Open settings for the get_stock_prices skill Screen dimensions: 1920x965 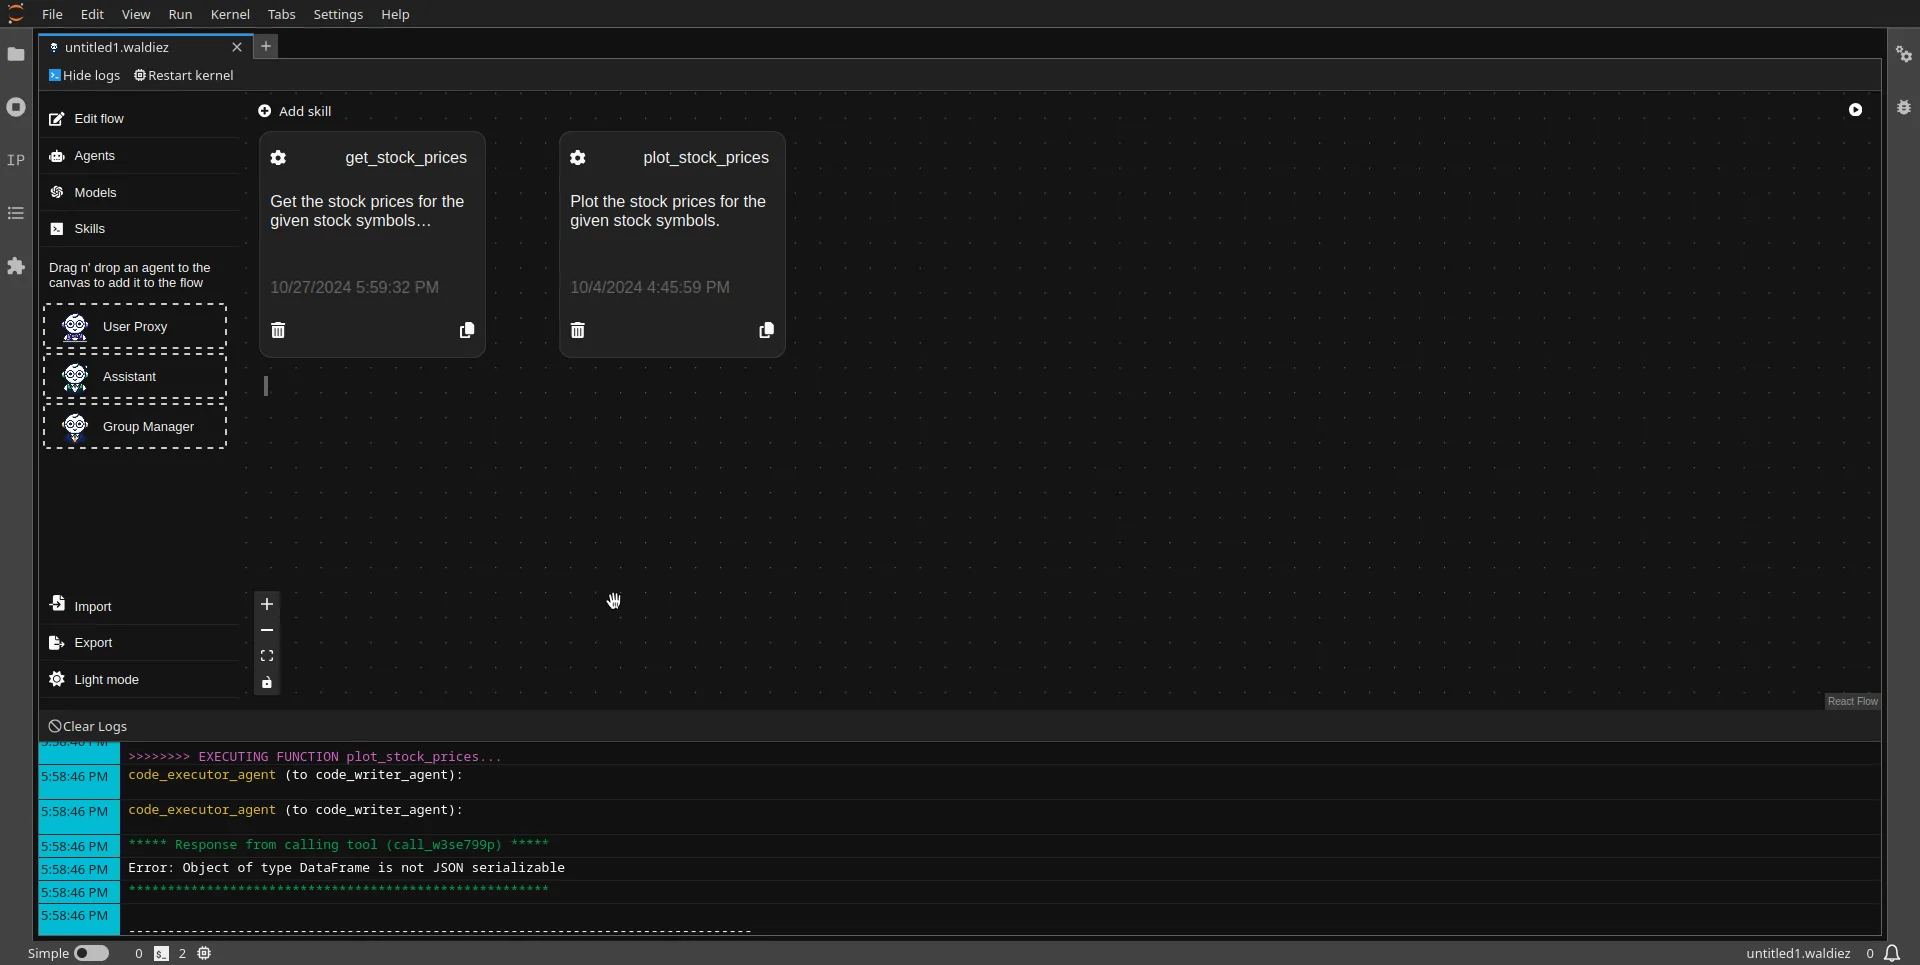(x=278, y=158)
